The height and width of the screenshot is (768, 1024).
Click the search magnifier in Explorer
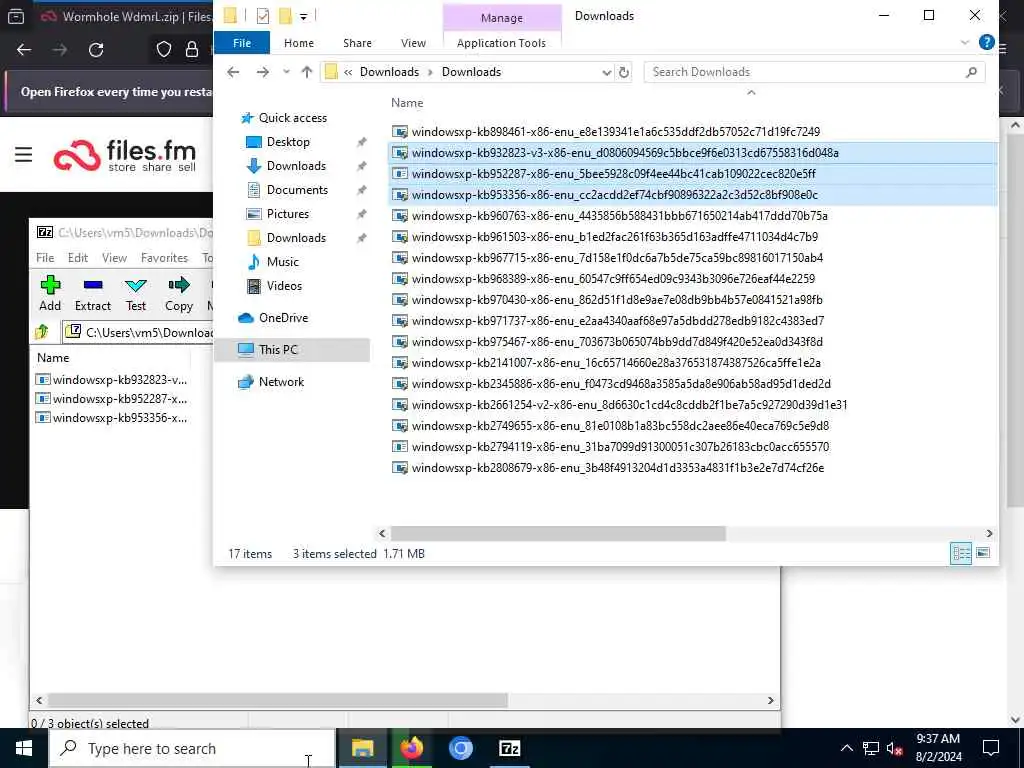971,72
